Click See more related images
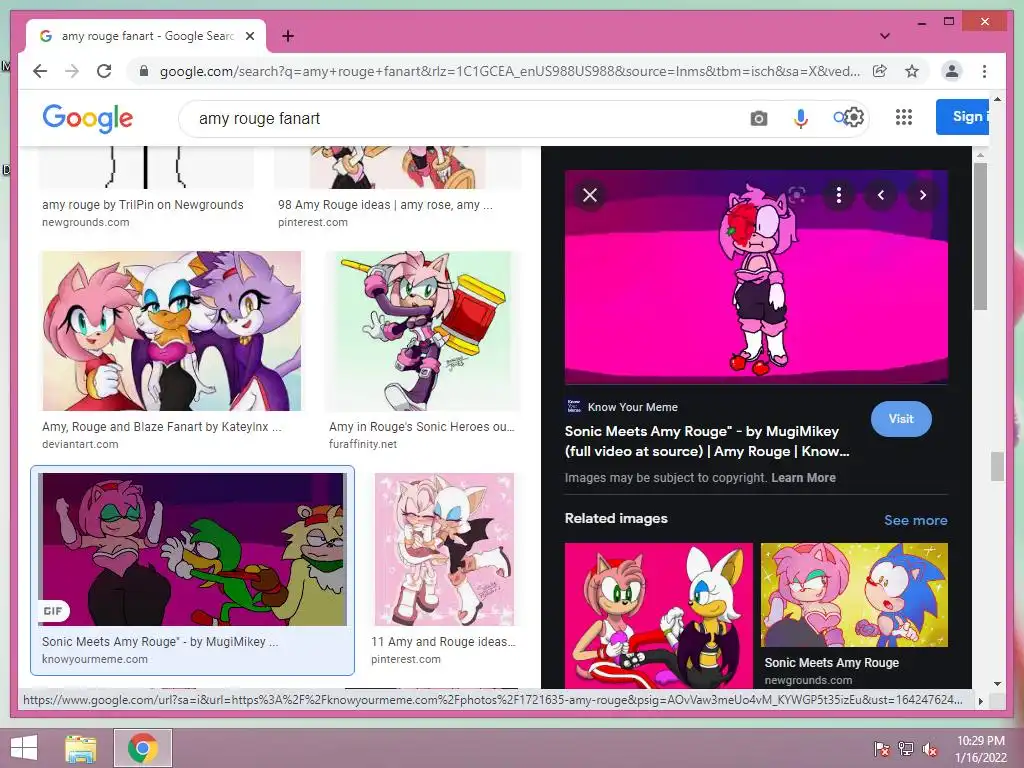This screenshot has width=1024, height=768. point(916,520)
